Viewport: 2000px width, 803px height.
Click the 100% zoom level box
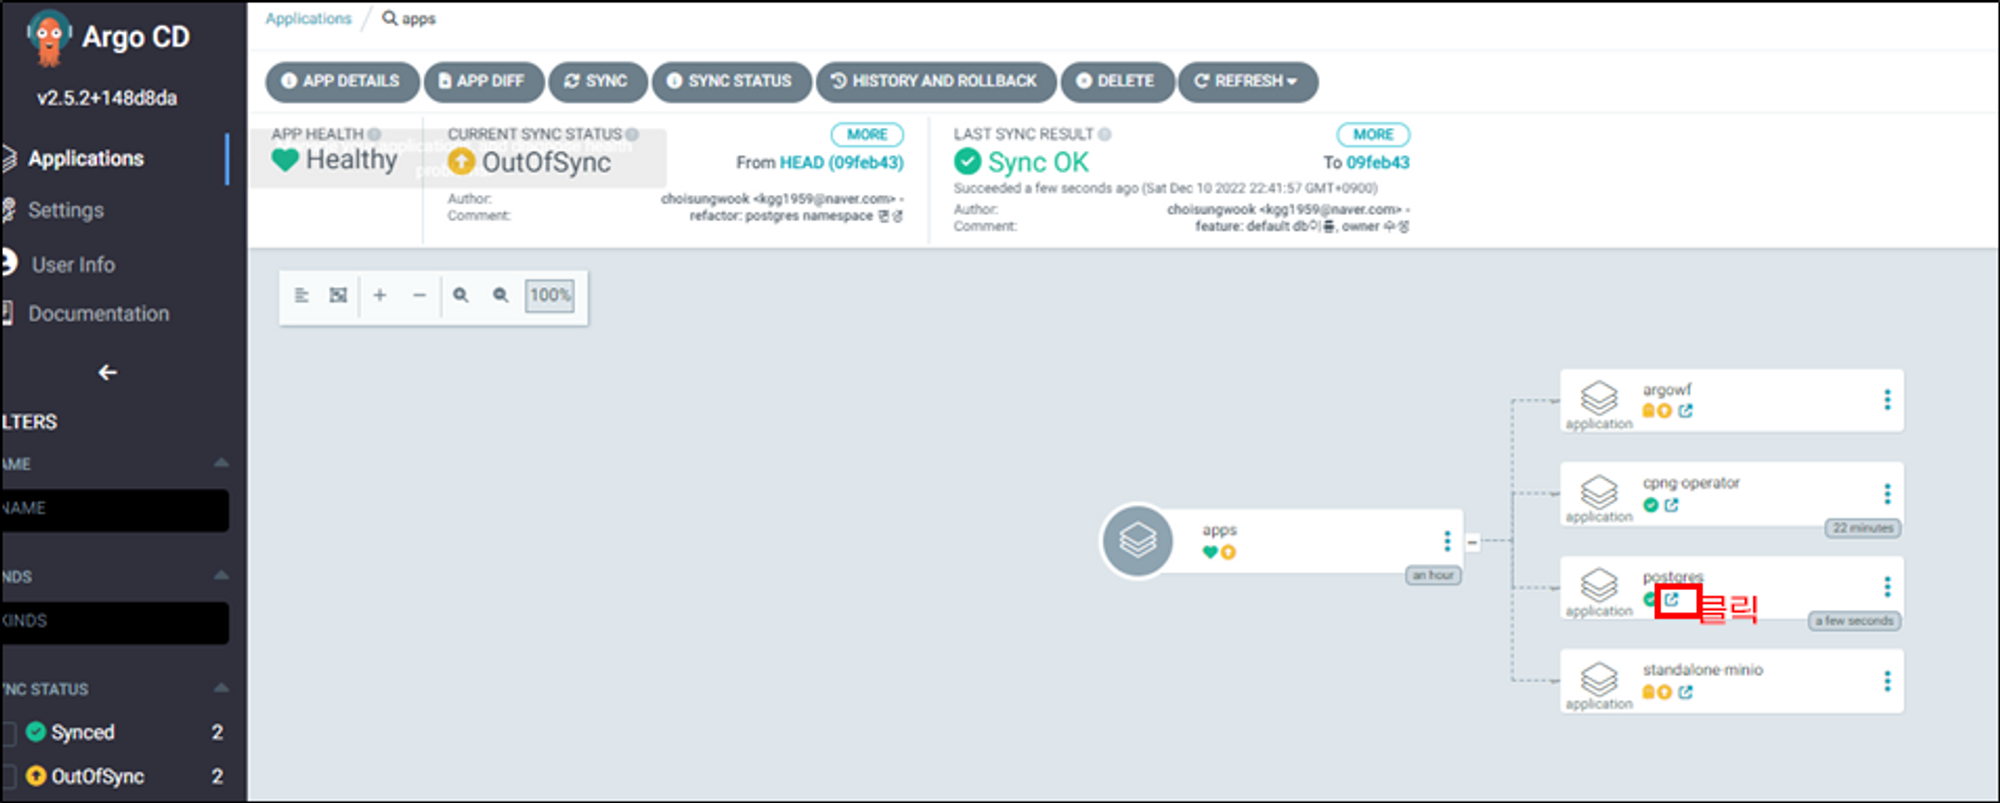550,295
